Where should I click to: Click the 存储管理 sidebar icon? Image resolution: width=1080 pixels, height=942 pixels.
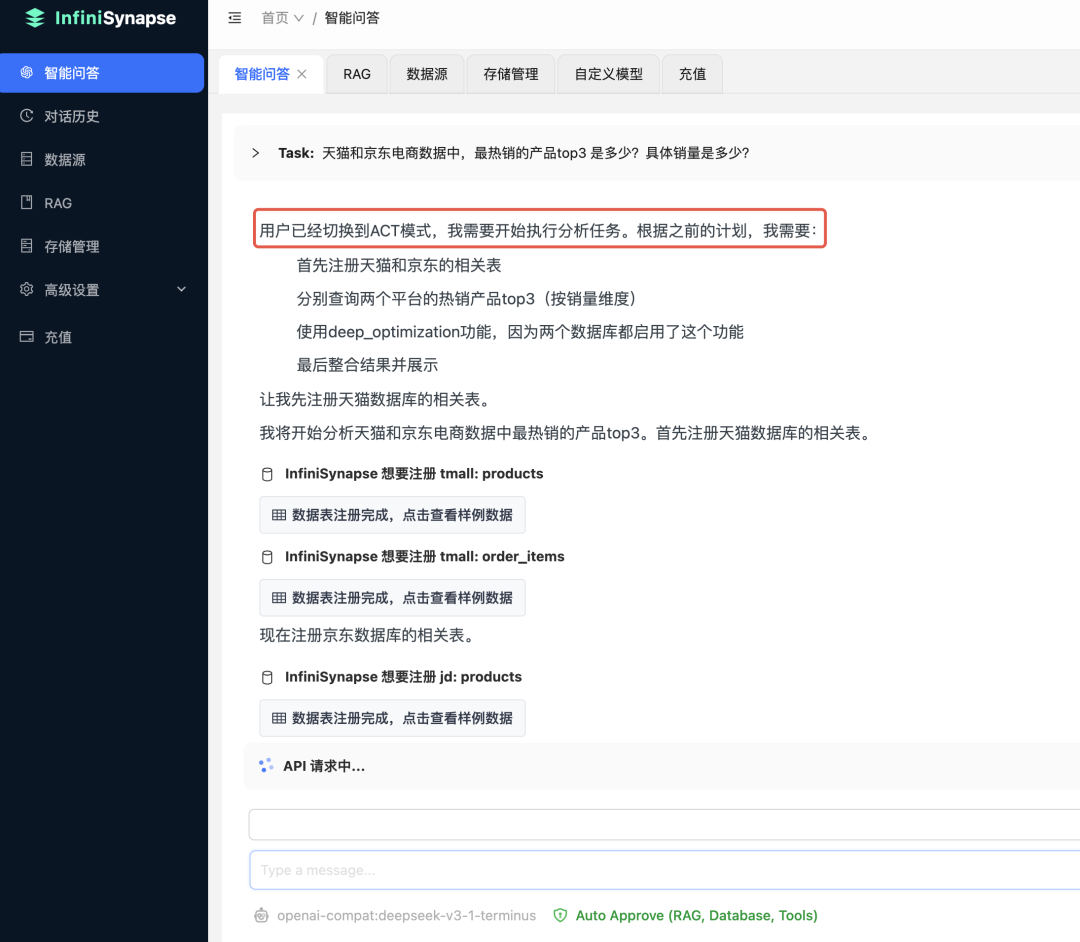pos(27,246)
